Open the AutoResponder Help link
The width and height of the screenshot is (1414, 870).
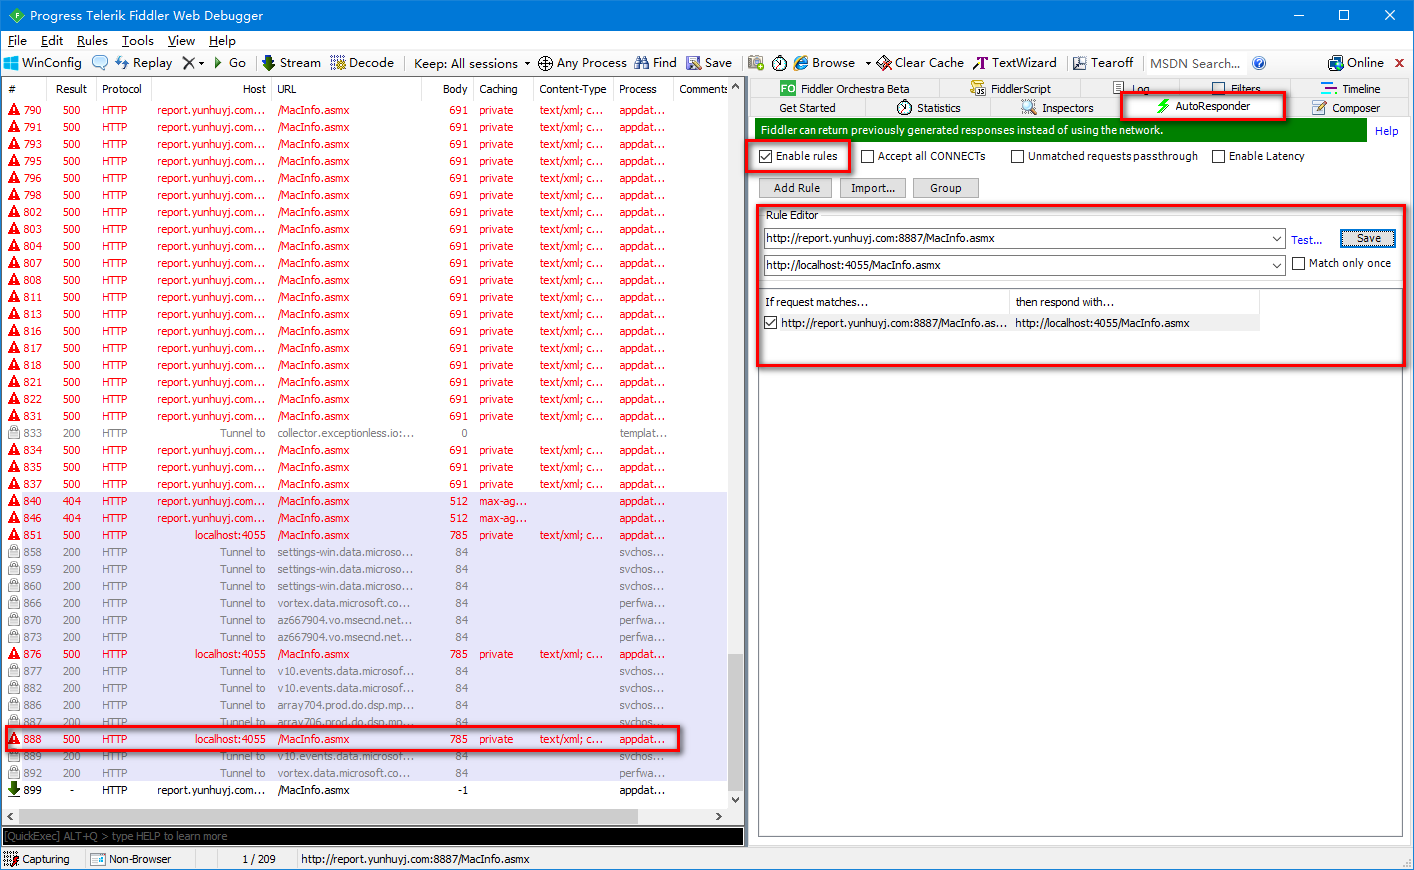(x=1386, y=131)
